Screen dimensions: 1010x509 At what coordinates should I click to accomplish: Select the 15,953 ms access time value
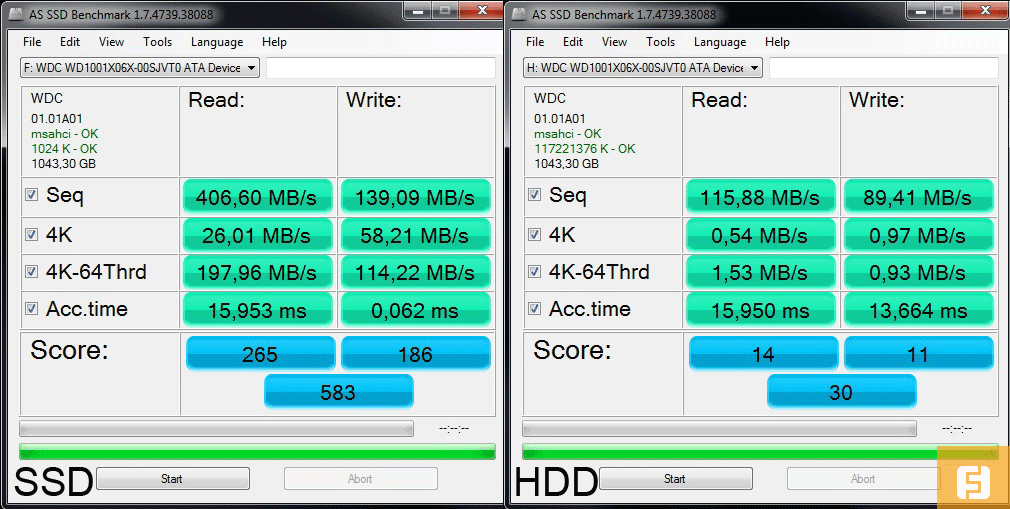point(258,310)
